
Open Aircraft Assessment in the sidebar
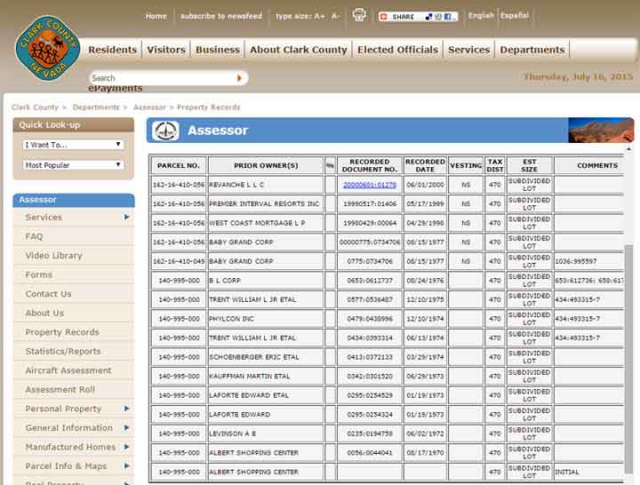pyautogui.click(x=68, y=370)
